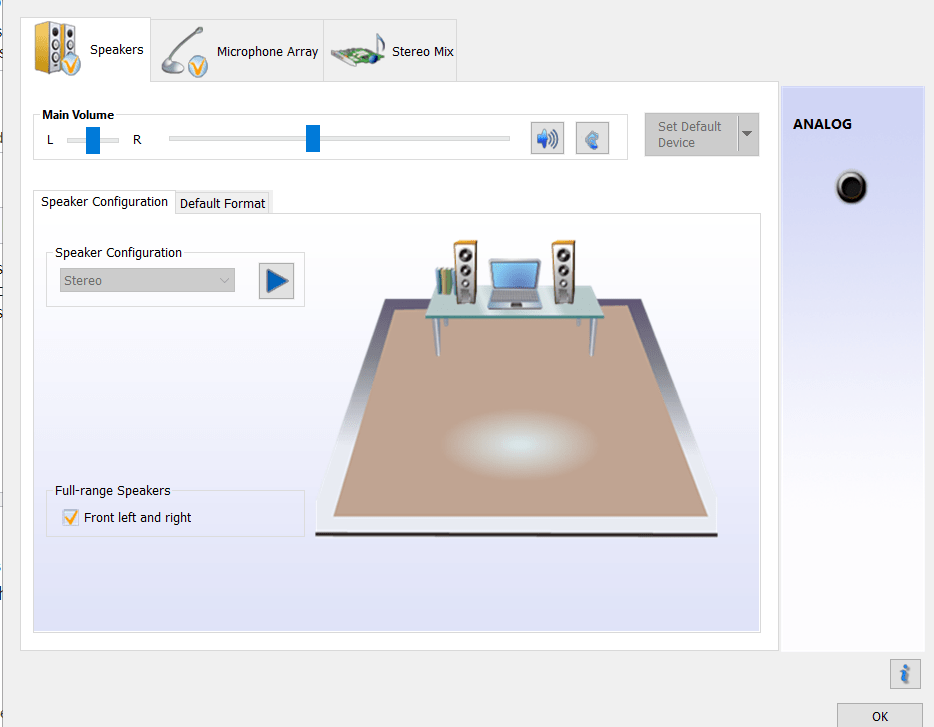The width and height of the screenshot is (934, 727).
Task: Click the ANALOG jack connector icon
Action: [x=850, y=188]
